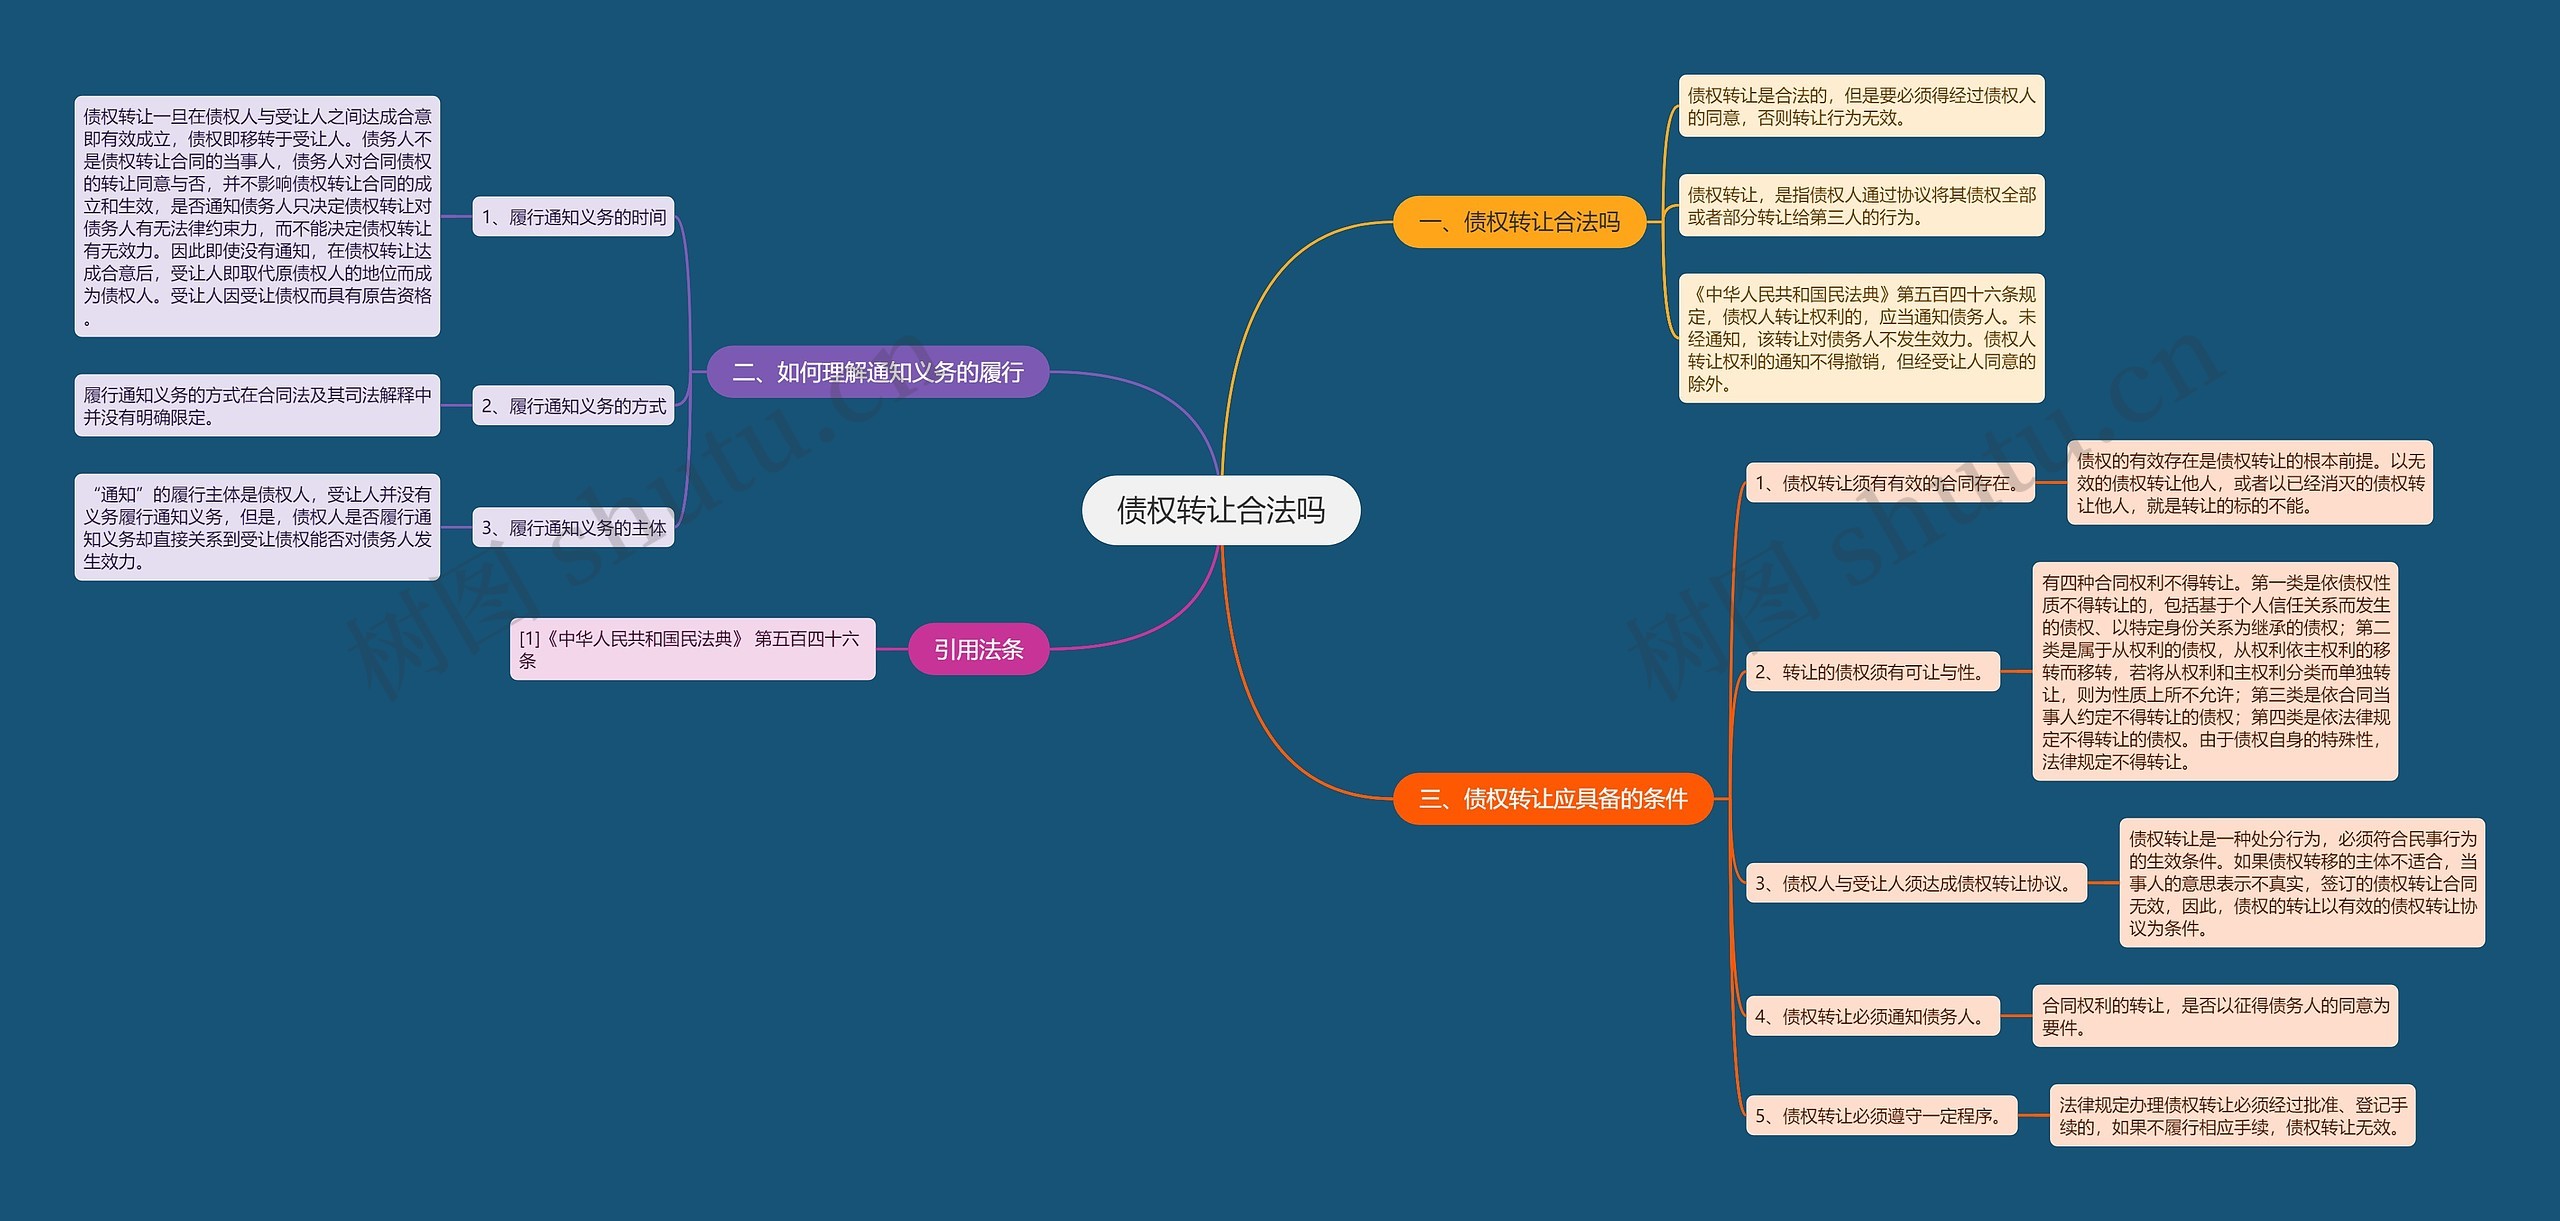Click the note starting 债权转让是合法的
2560x1221 pixels.
pyautogui.click(x=1861, y=106)
